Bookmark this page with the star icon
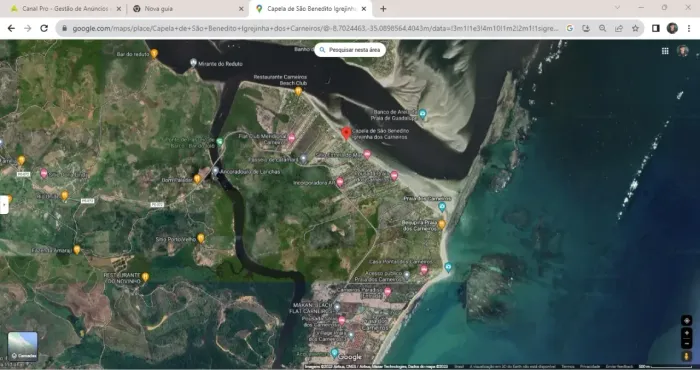Screen dimensions: 700x370 [x=635, y=28]
